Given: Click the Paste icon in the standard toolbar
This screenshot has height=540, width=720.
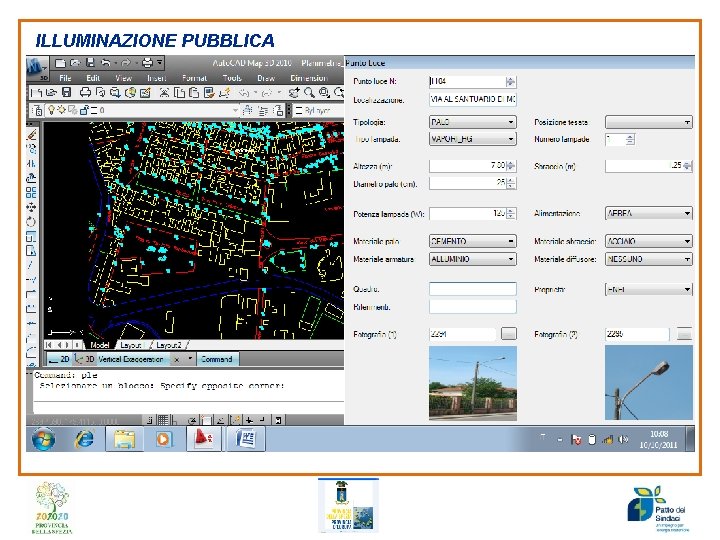Looking at the screenshot, I should tap(194, 93).
